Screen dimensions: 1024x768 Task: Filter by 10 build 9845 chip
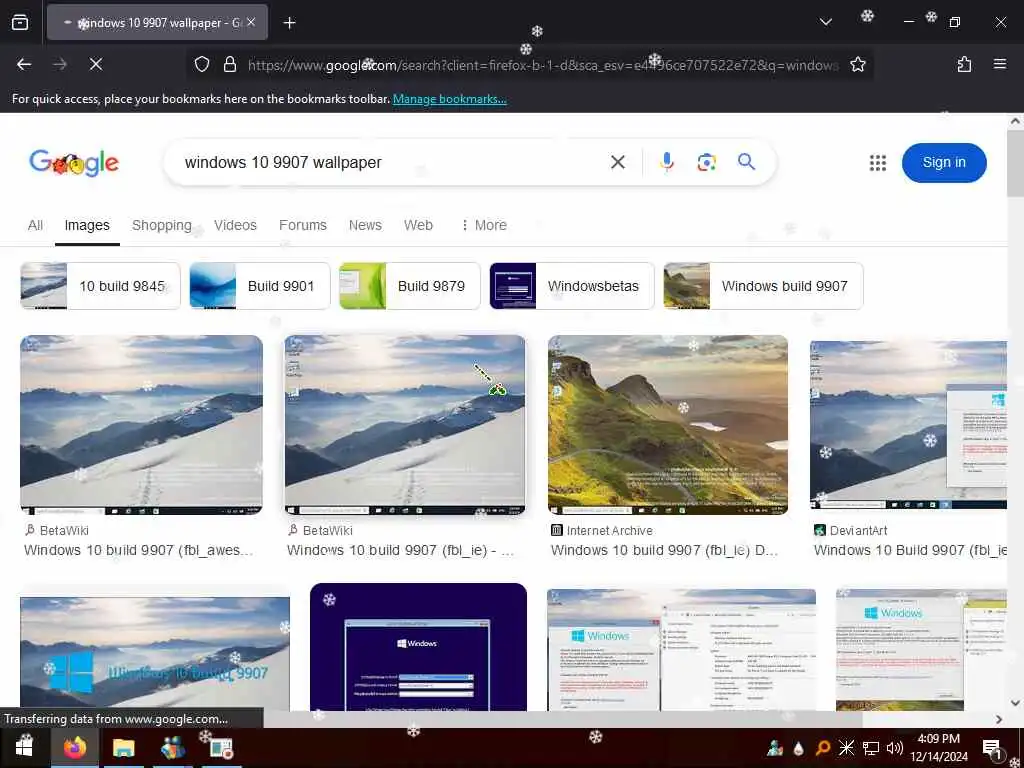click(x=101, y=286)
